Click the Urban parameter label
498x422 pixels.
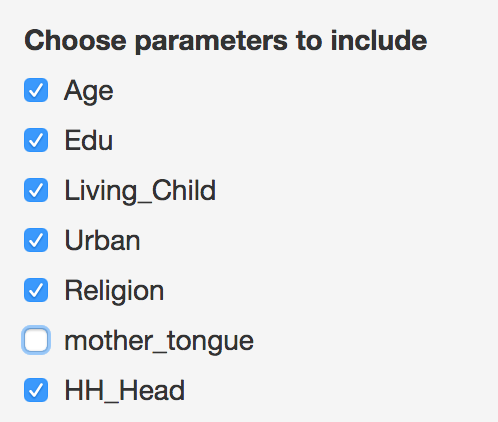[102, 240]
